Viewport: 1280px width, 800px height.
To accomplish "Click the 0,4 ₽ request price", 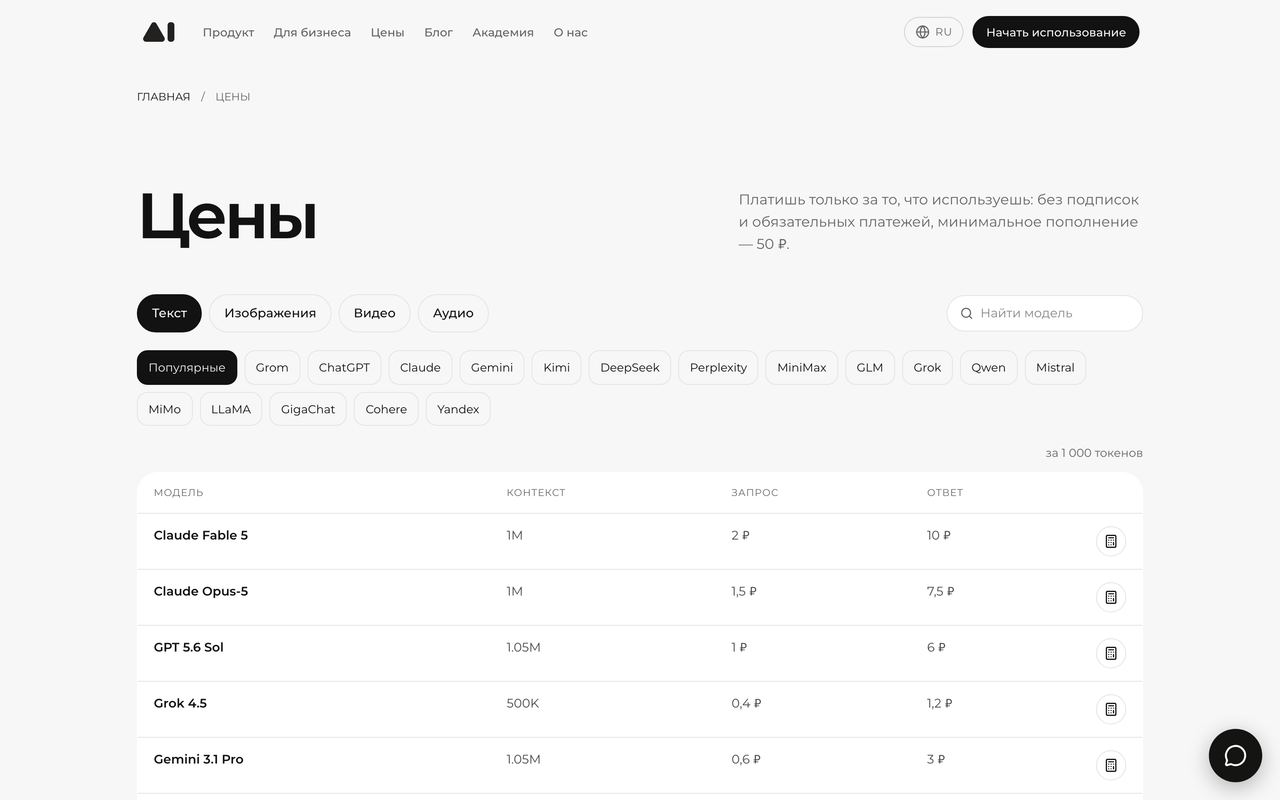I will tap(746, 703).
